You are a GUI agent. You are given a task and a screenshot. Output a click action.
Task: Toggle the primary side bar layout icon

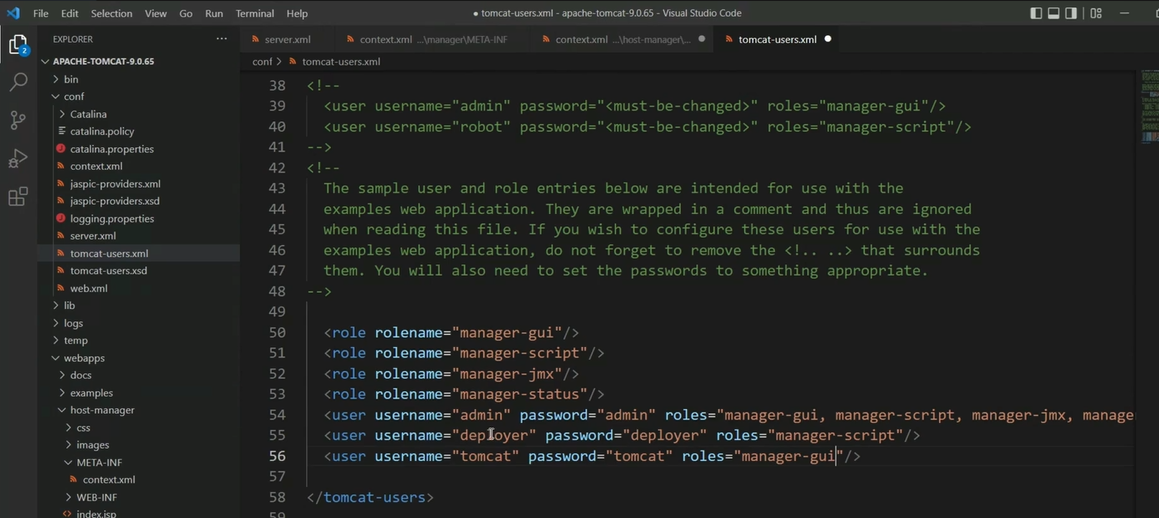[1036, 13]
